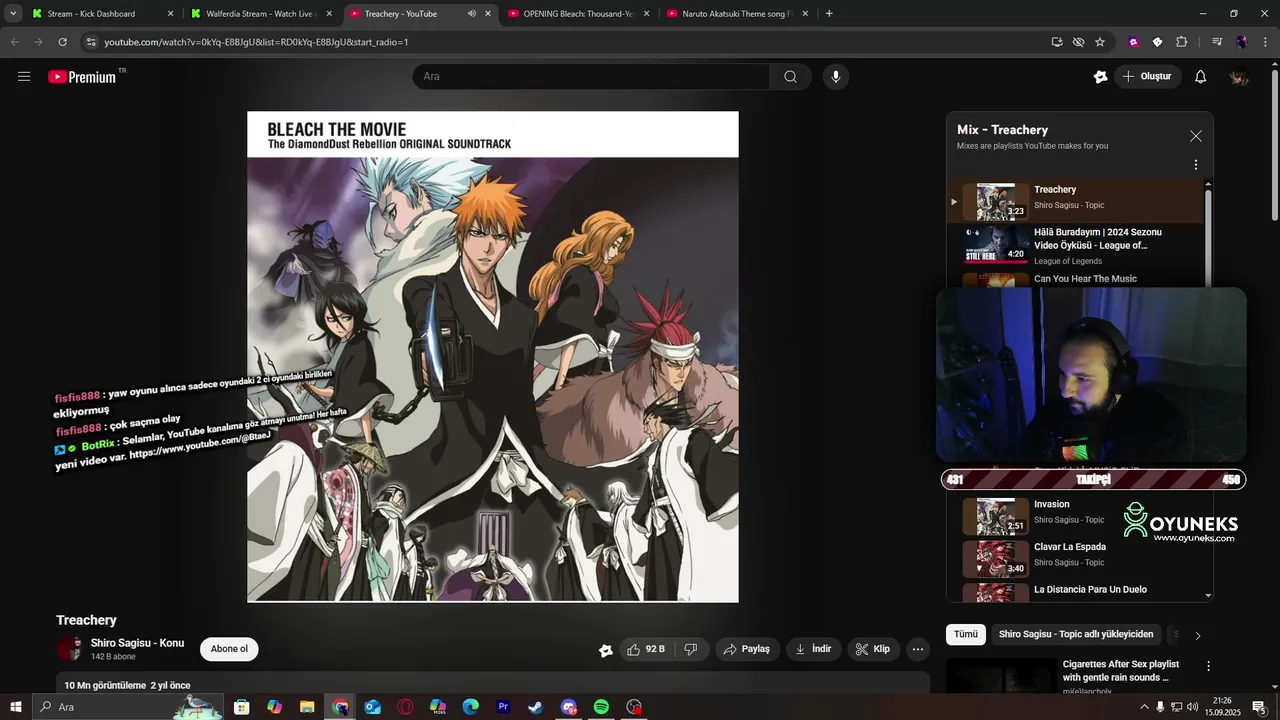Open the YouTube hamburger guide menu
Screen dimensions: 1280x720
point(24,76)
